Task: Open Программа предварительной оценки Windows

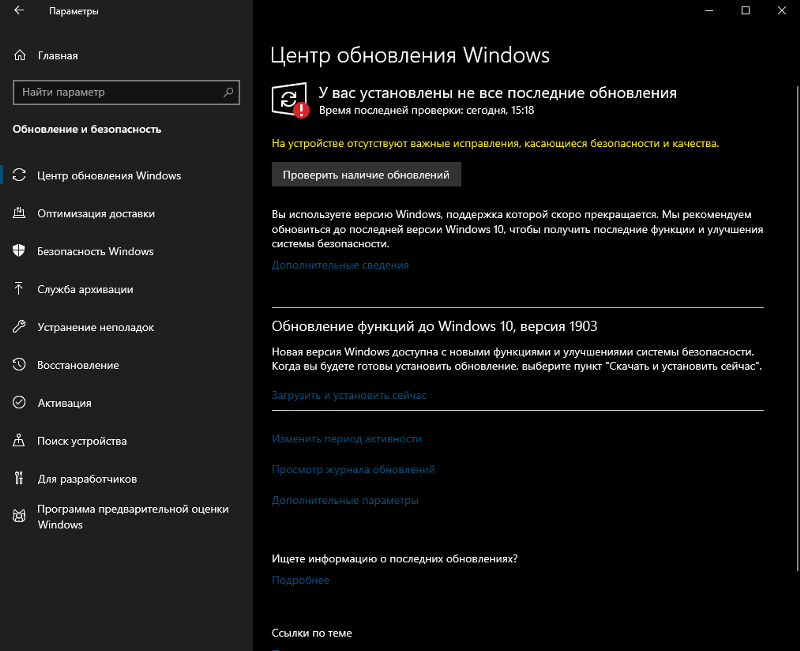Action: tap(133, 517)
